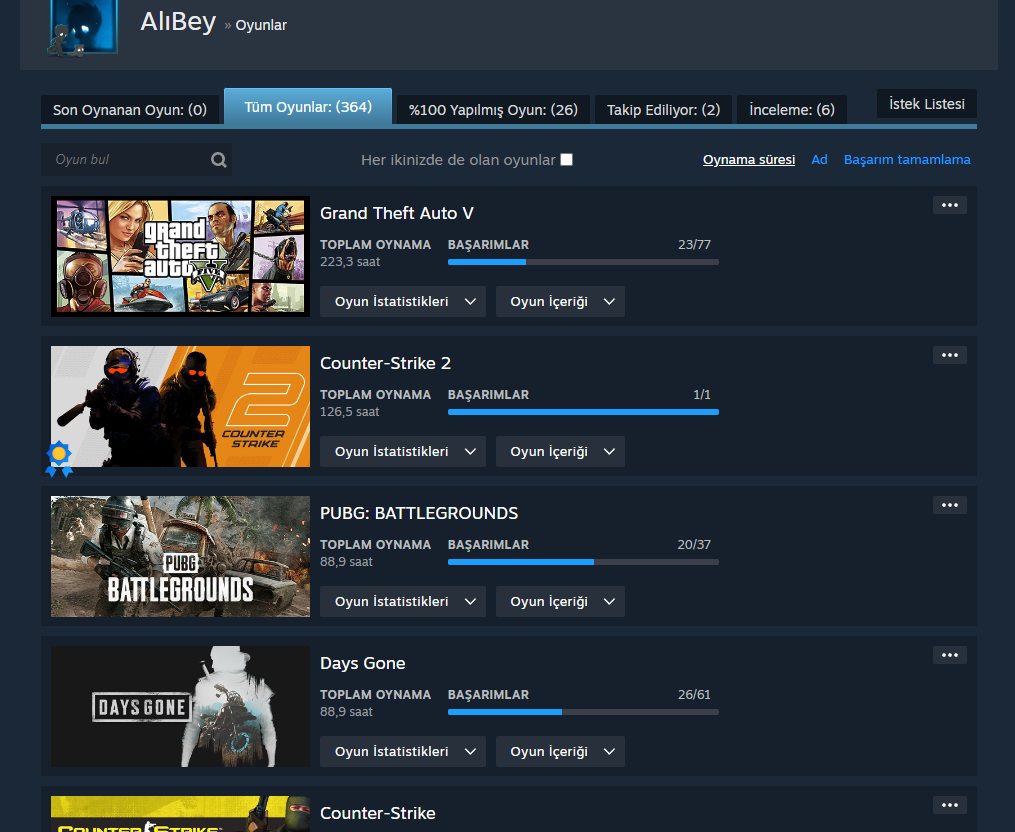This screenshot has height=832, width=1015.
Task: Click the 223,3 saat playtime text
Action: tap(350, 262)
